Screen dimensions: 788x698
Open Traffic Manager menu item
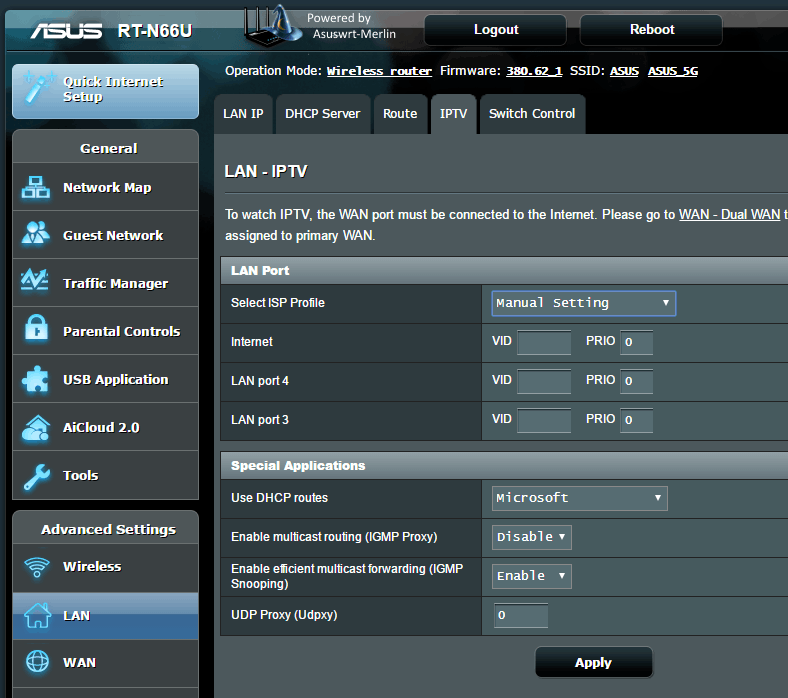pos(106,283)
